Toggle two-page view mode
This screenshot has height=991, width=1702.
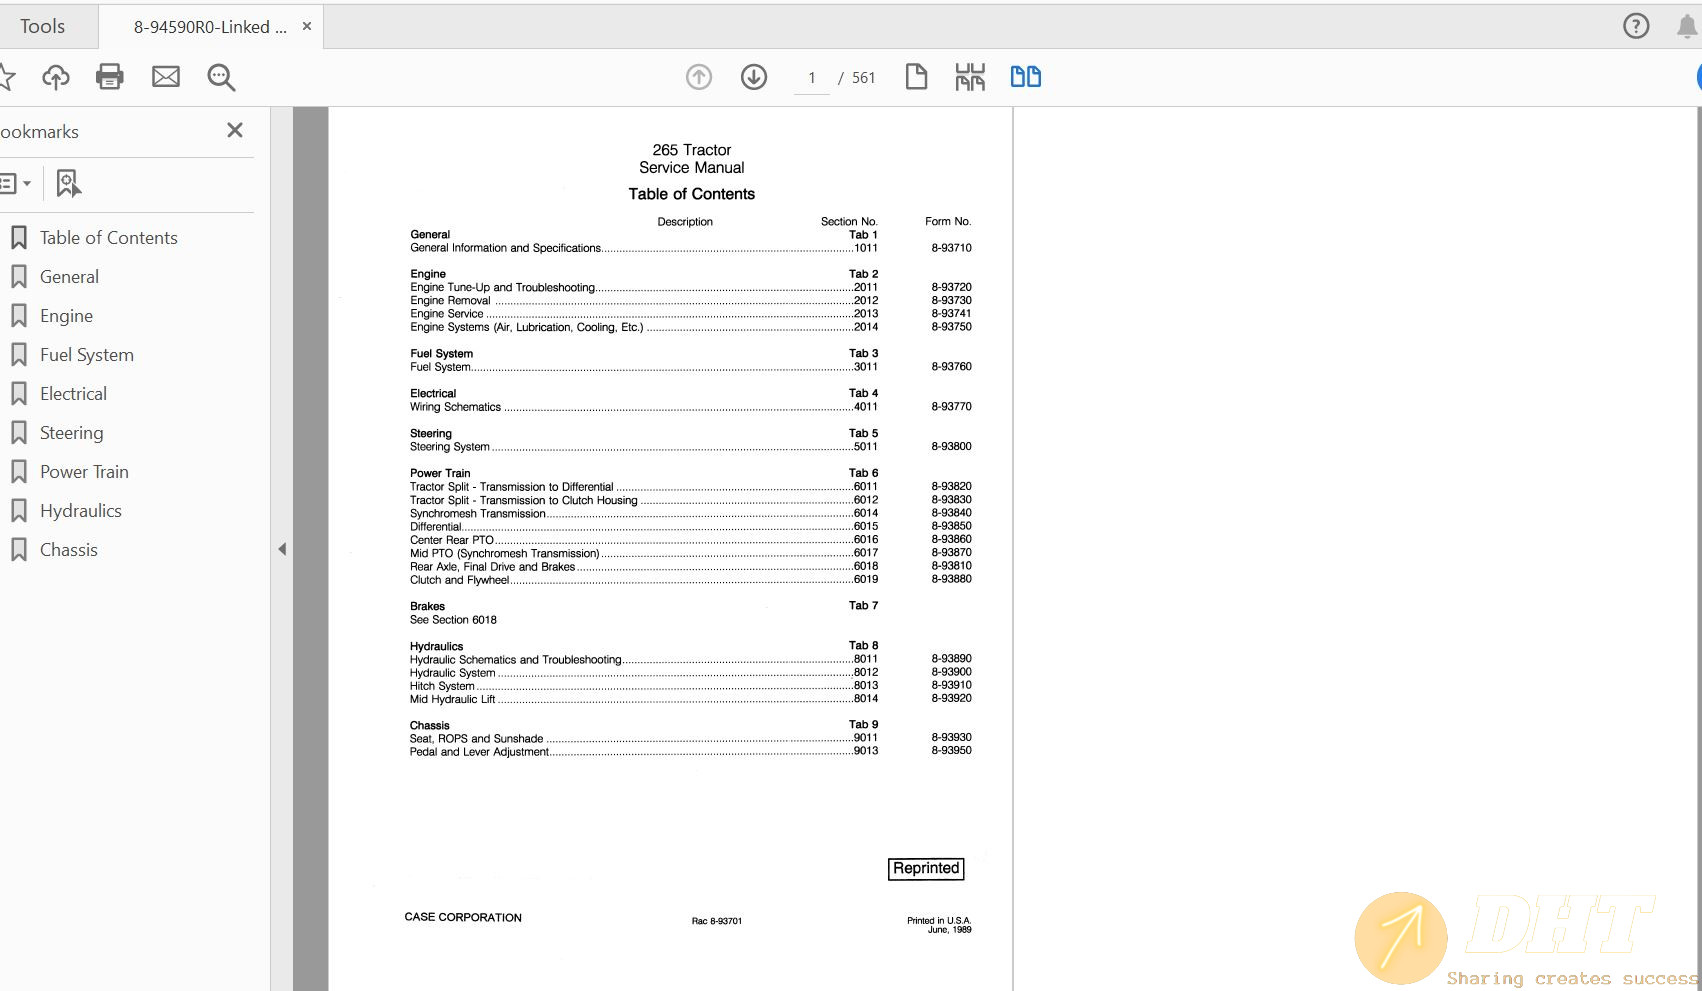point(1025,77)
